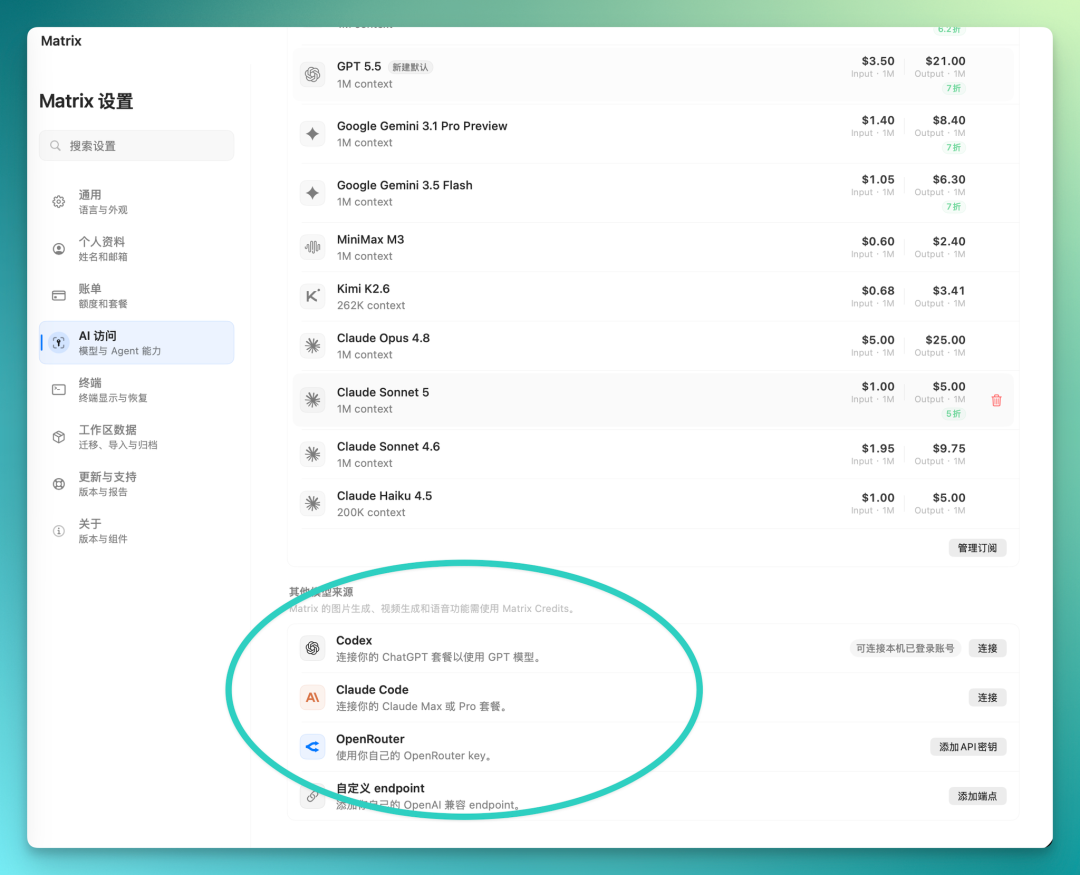The width and height of the screenshot is (1080, 875).
Task: Click the OpenRouter logo icon
Action: pyautogui.click(x=313, y=747)
